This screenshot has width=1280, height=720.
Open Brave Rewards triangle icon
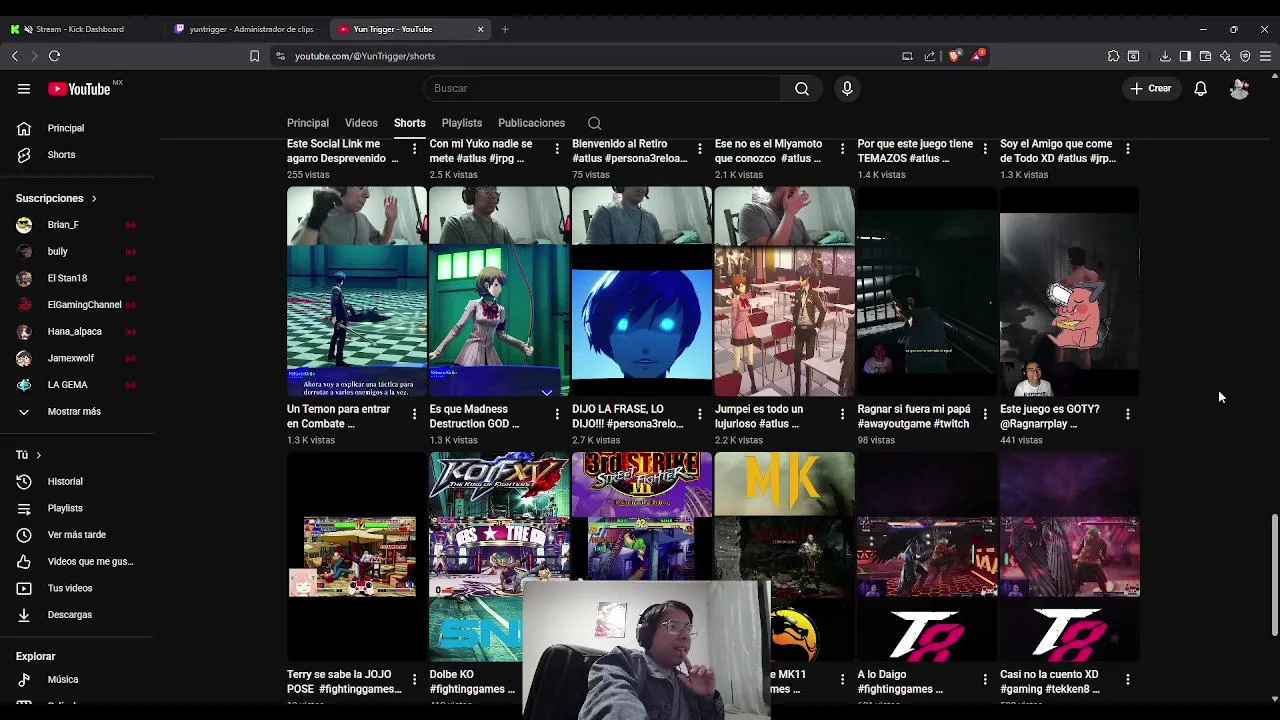977,56
